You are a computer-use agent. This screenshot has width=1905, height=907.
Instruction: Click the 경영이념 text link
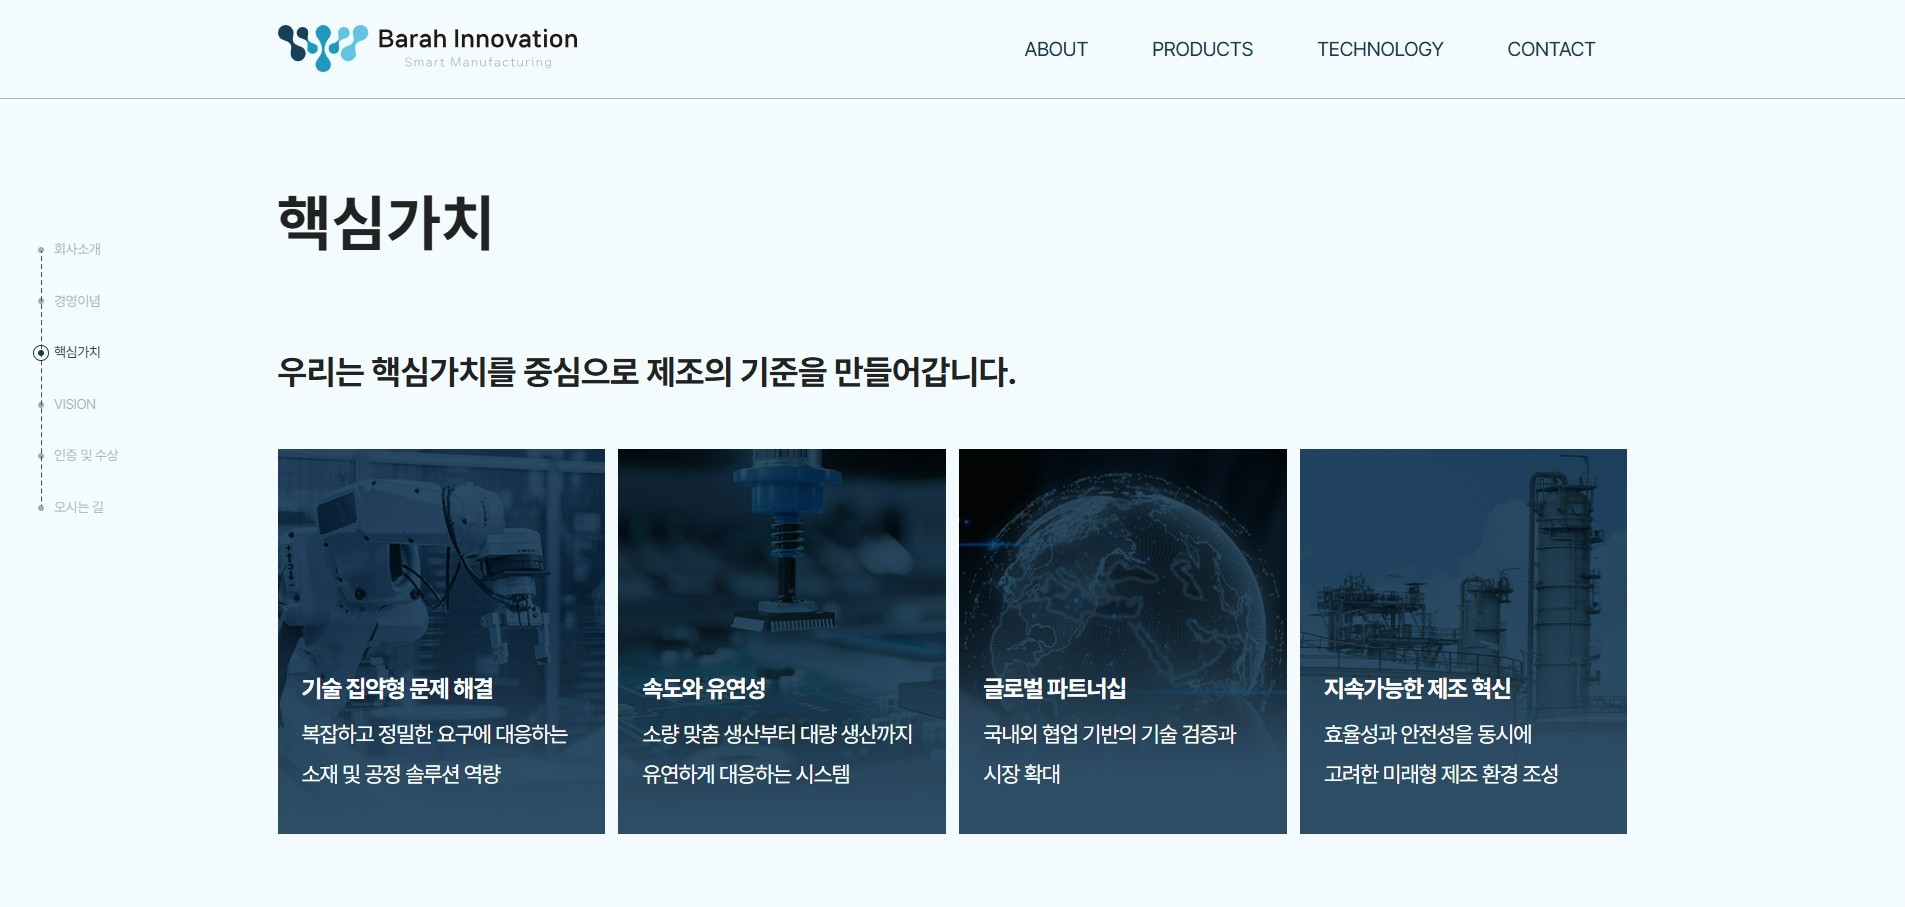(77, 300)
